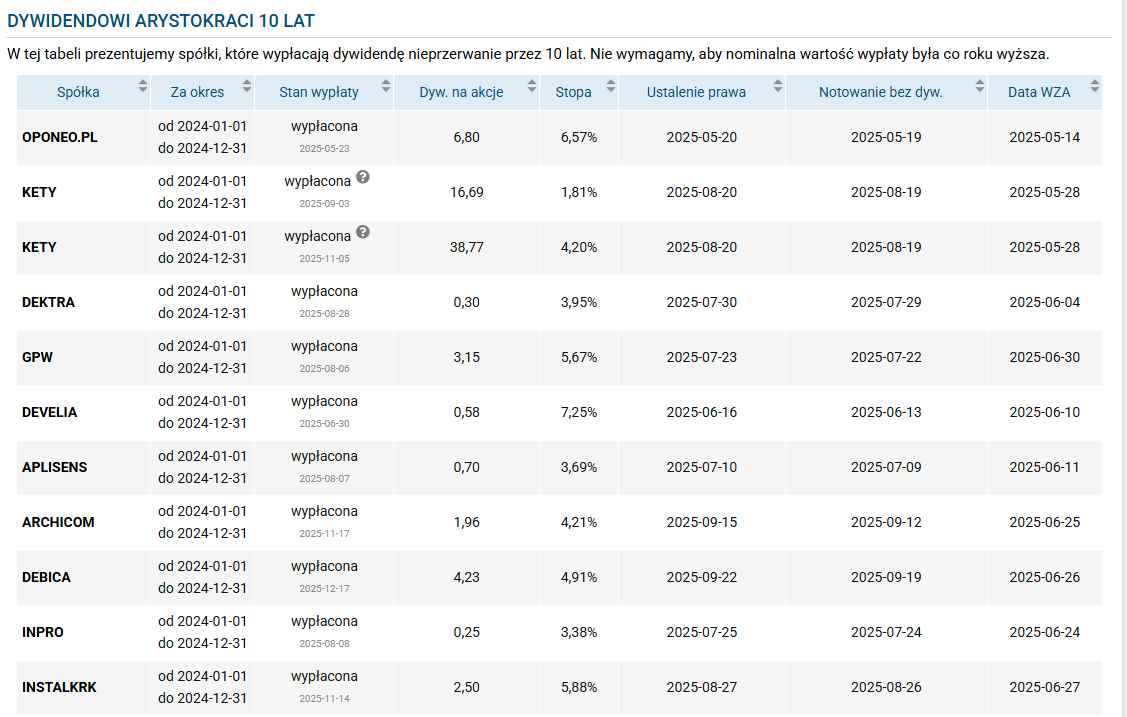
Task: Click sort arrows in Za okres header
Action: [247, 86]
